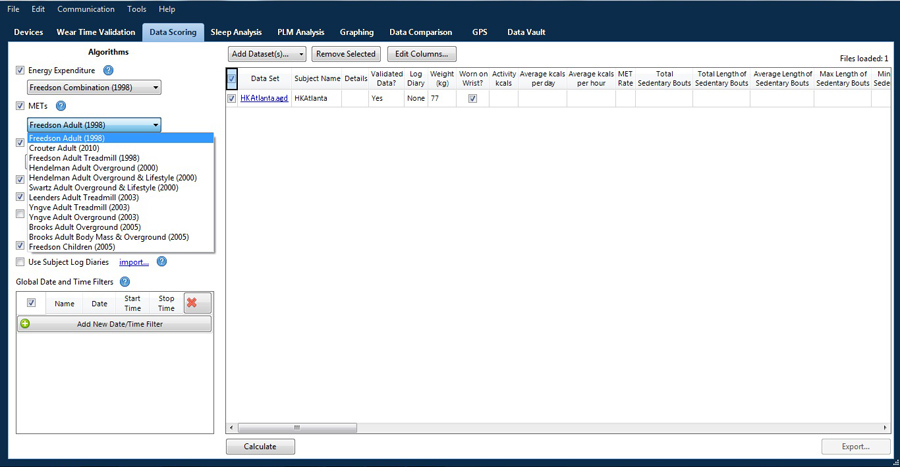Open the HKAtlanta.agd data set link
900x467 pixels.
pyautogui.click(x=264, y=98)
